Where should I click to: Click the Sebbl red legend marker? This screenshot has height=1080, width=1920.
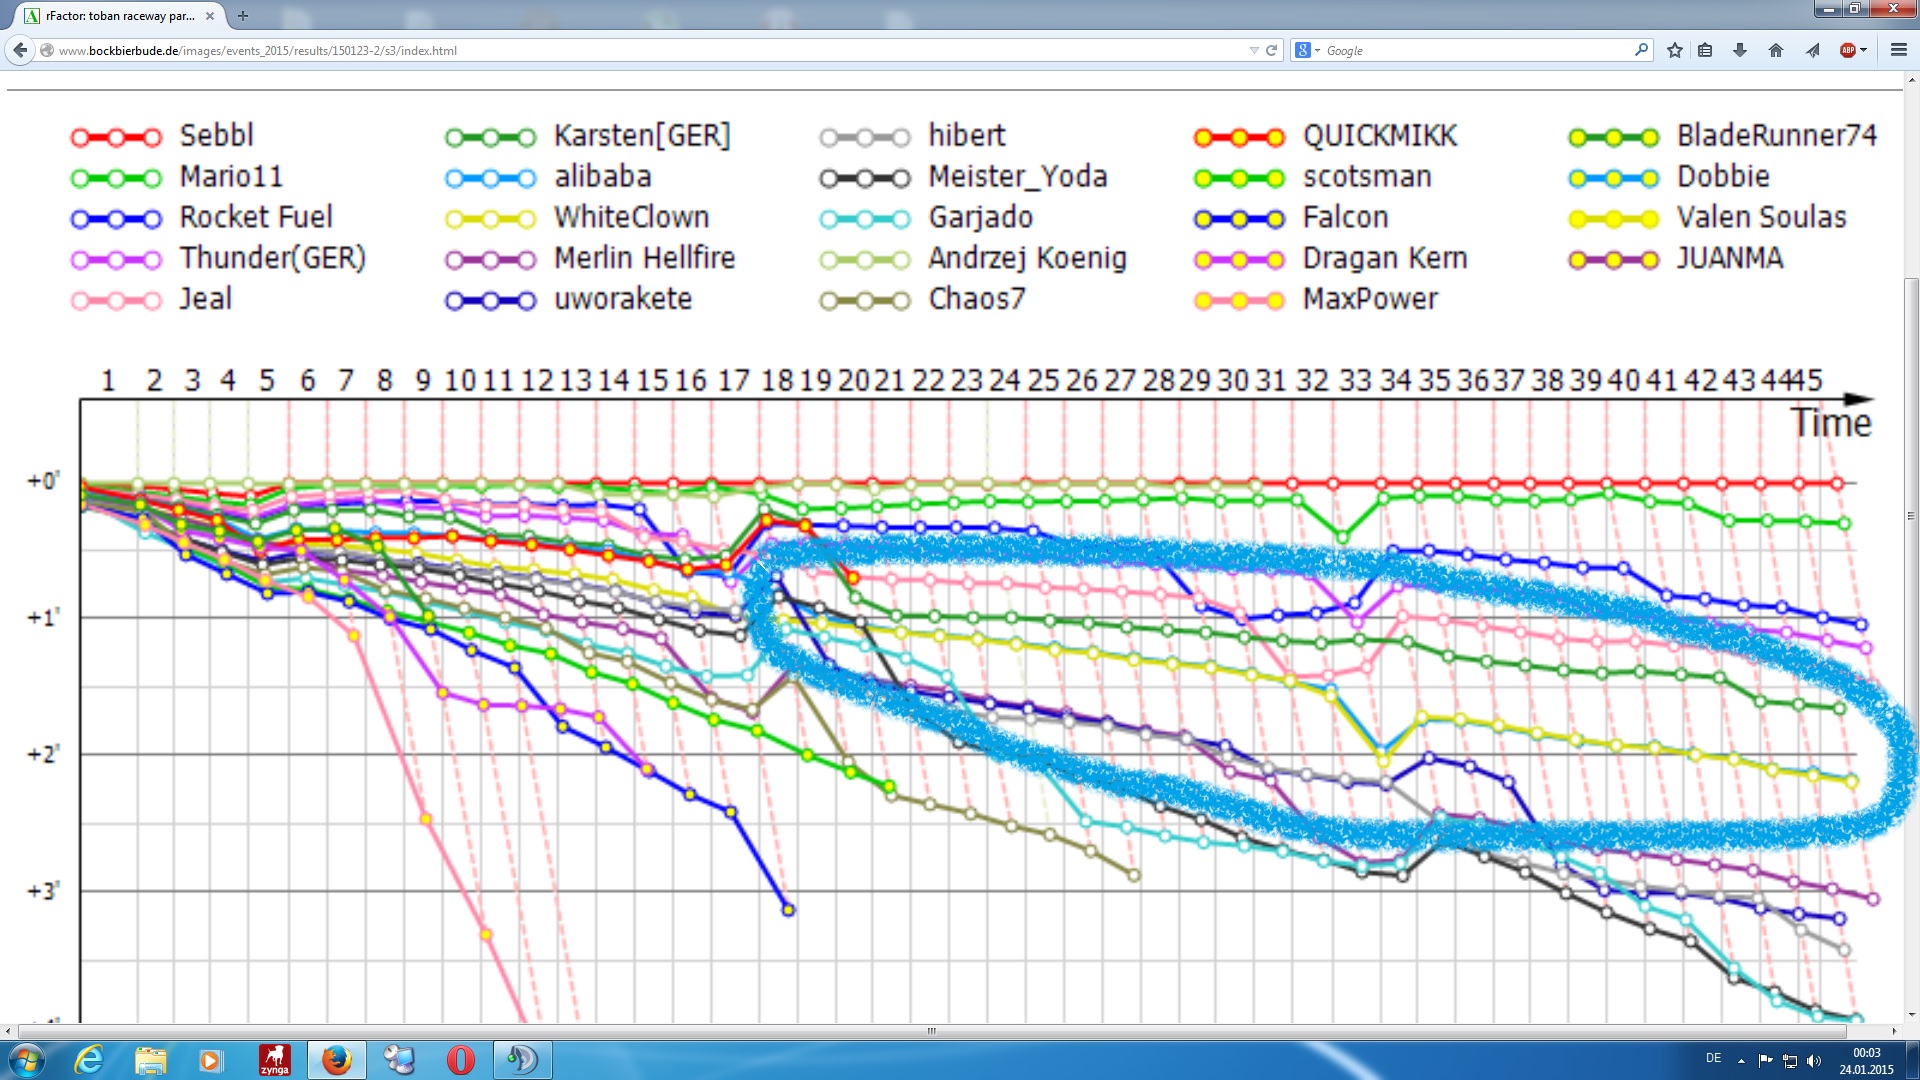coord(116,138)
